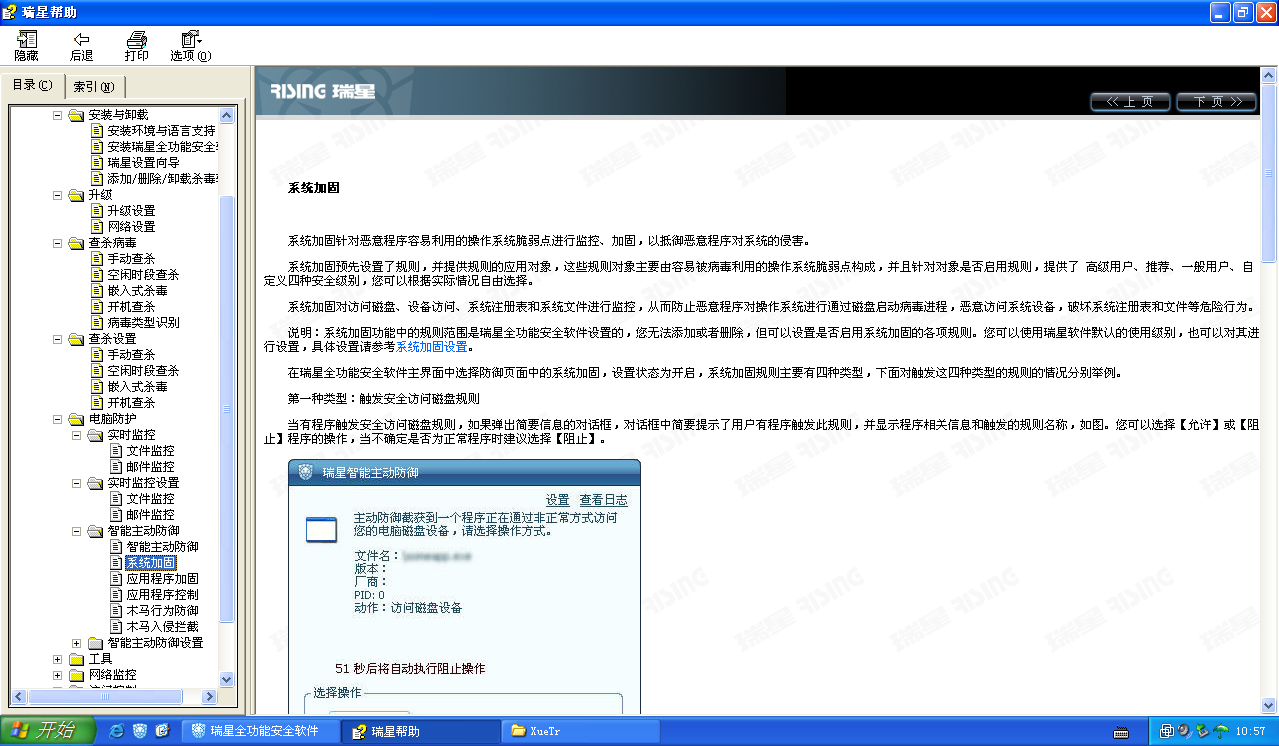Click tree panel scroll-up arrow

(226, 115)
